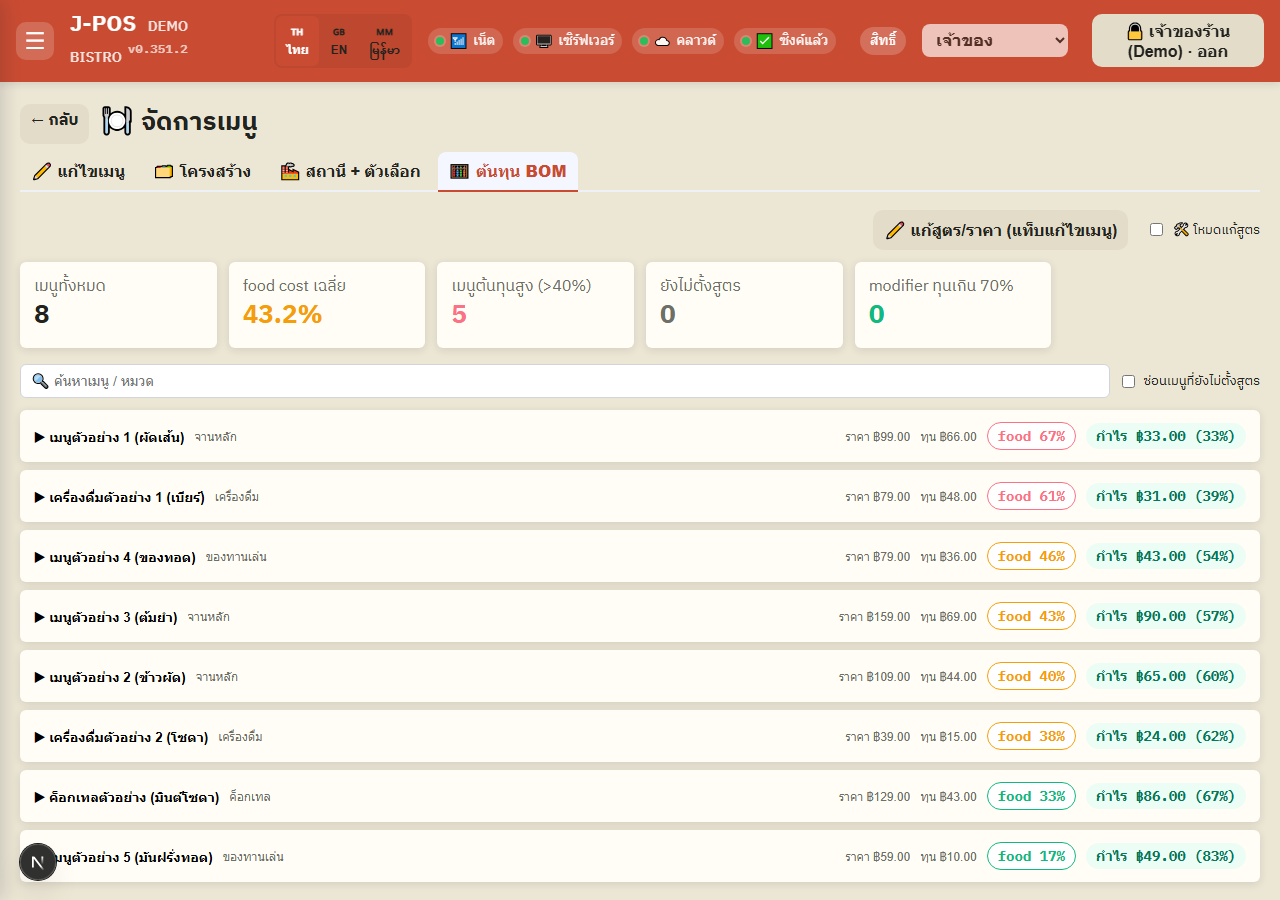Expand the เมนูตัวอย่าง 2 (ข้าวผัด) row
The width and height of the screenshot is (1280, 900).
640,676
